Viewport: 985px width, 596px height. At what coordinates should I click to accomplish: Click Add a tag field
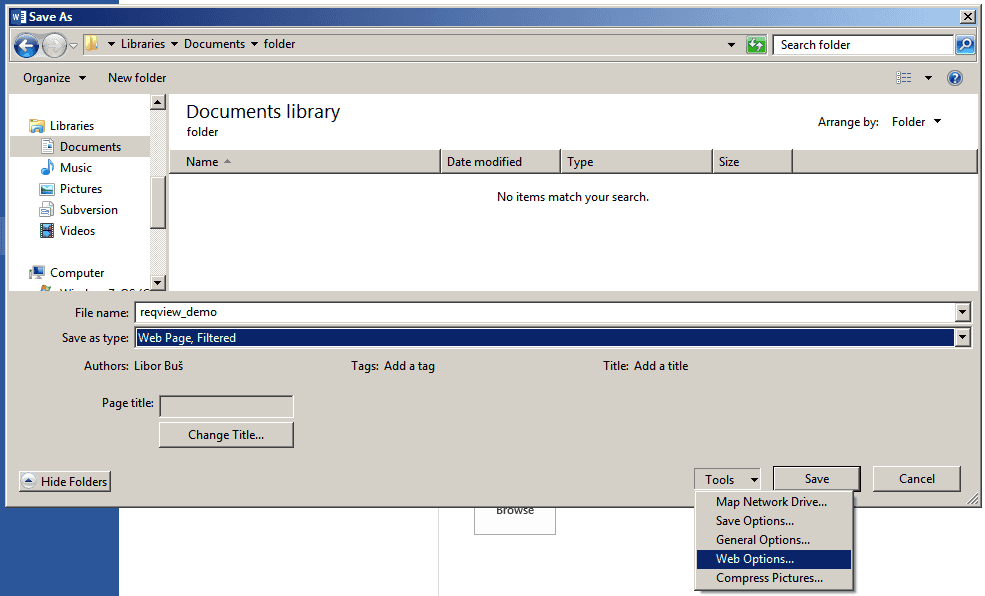coord(409,366)
